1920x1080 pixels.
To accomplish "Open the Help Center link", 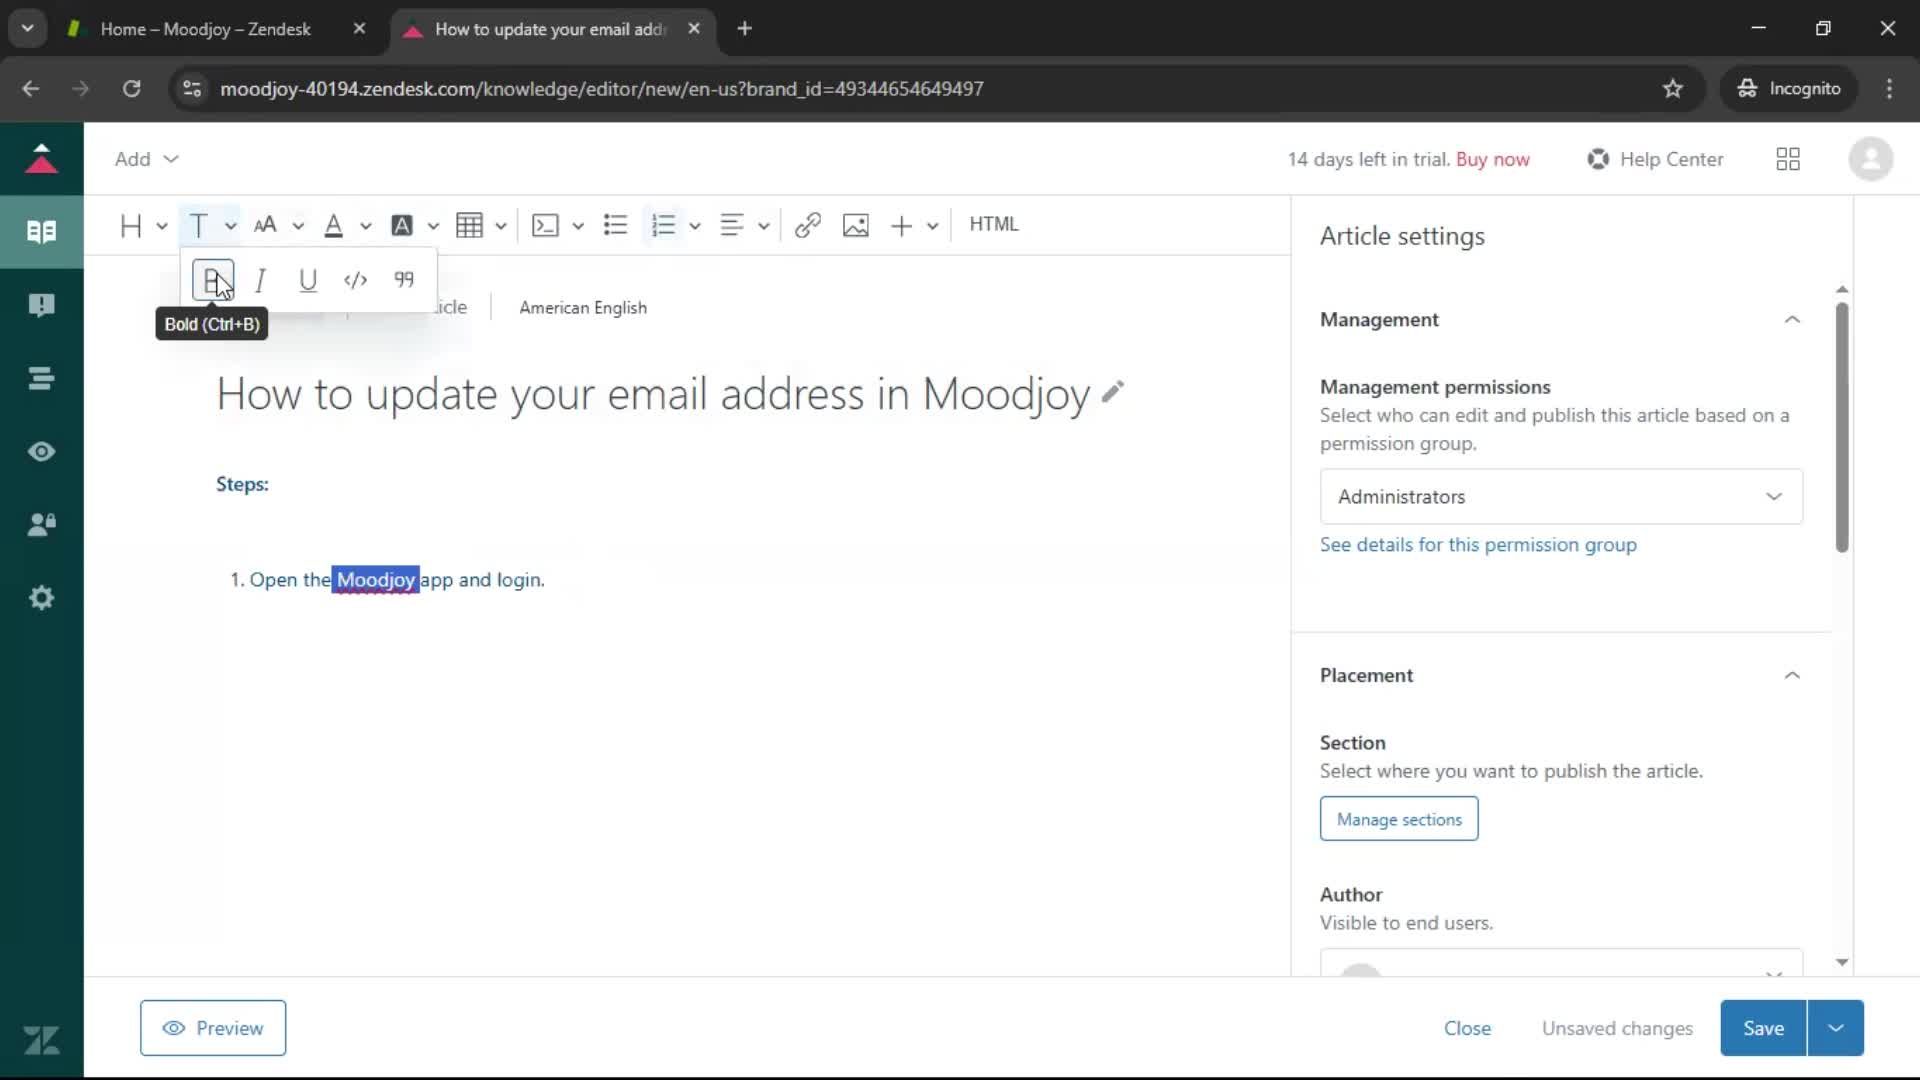I will [x=1655, y=160].
